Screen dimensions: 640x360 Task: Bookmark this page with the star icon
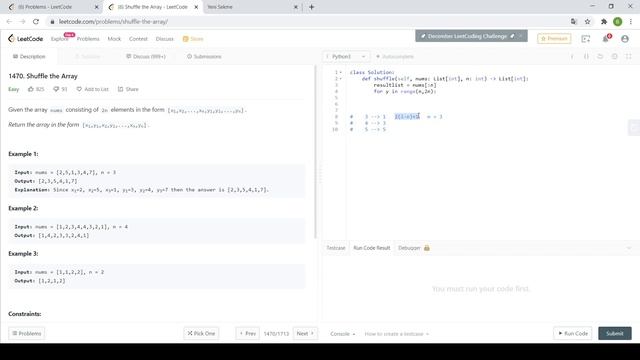tap(587, 22)
